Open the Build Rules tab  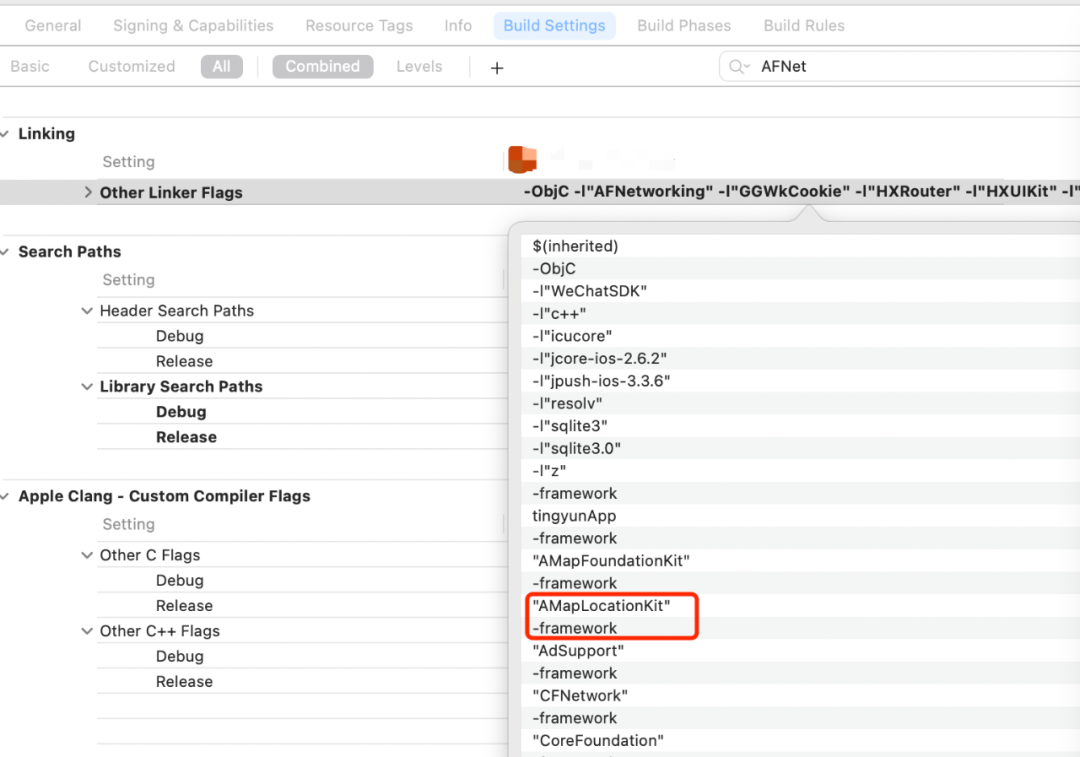(804, 25)
